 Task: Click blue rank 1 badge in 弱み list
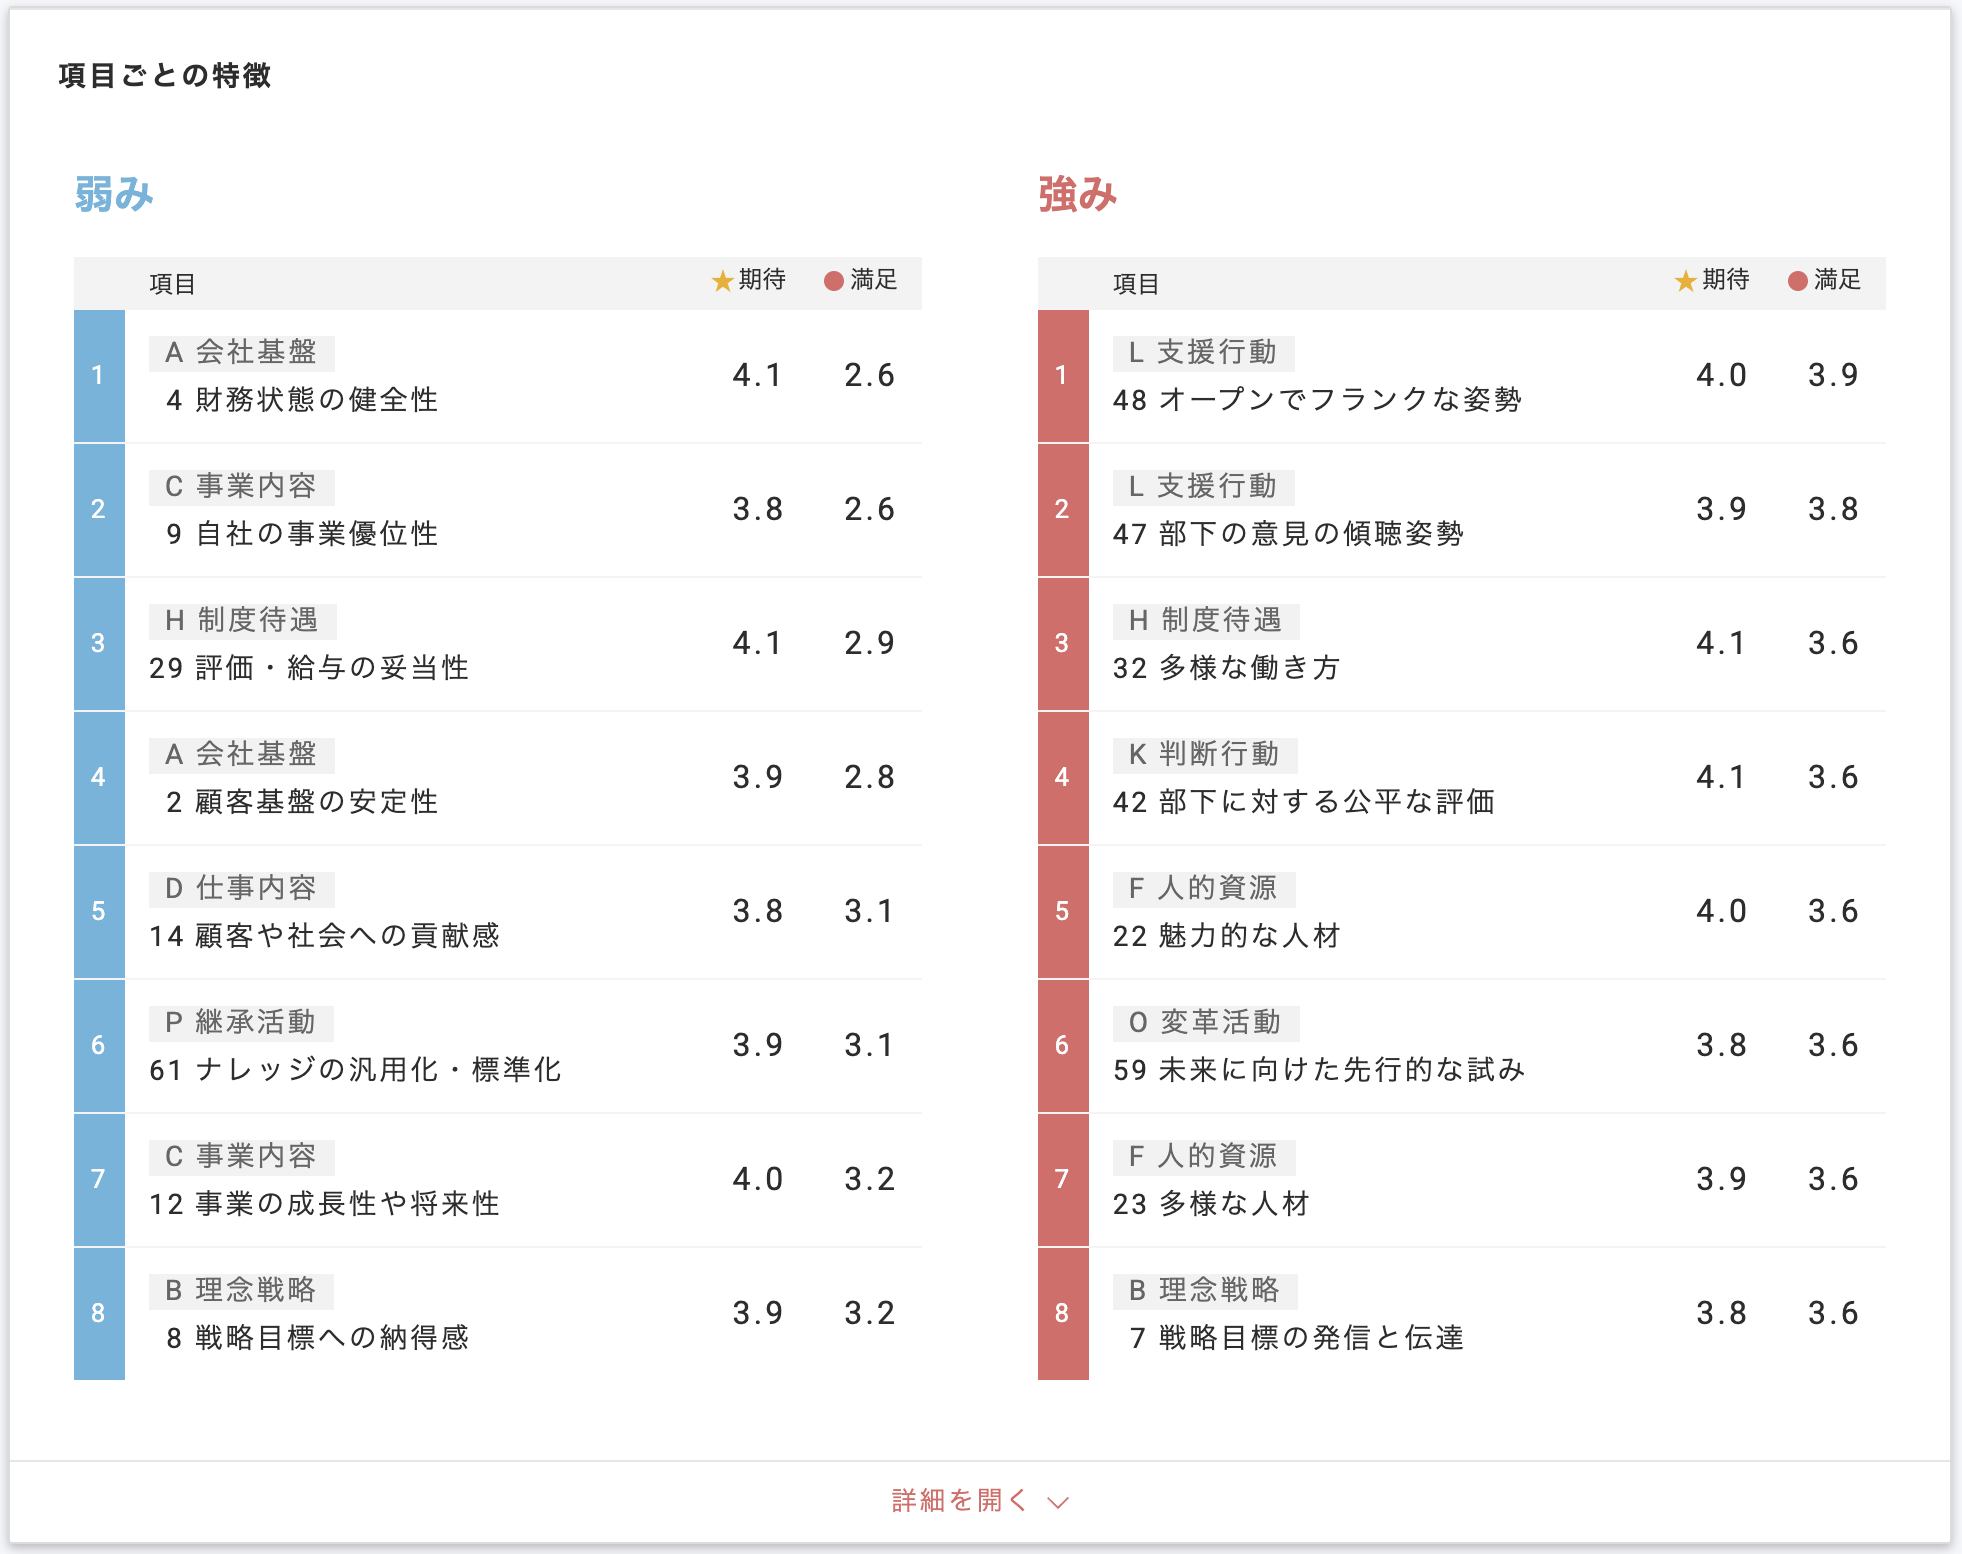coord(99,376)
